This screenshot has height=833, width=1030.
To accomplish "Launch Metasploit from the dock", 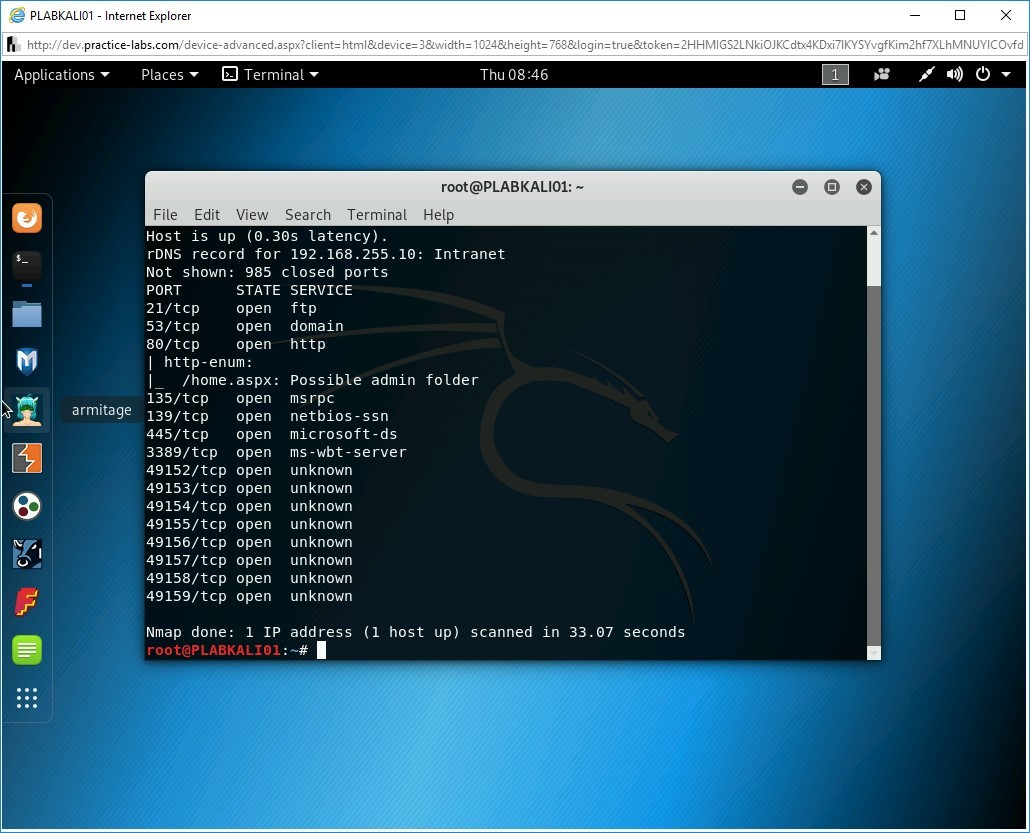I will click(x=27, y=362).
